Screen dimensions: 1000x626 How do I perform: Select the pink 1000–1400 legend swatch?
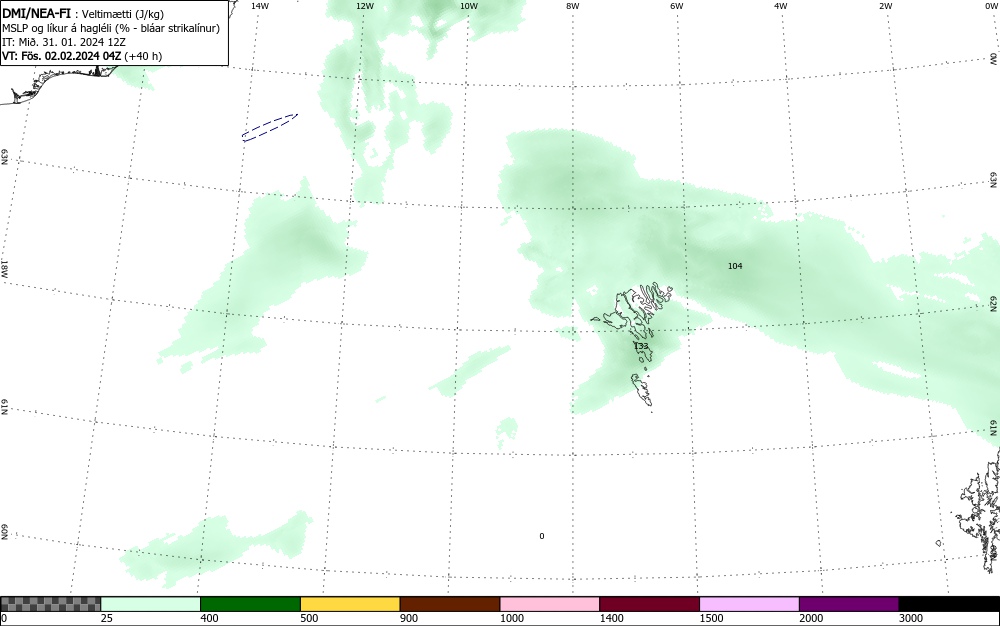(x=550, y=604)
